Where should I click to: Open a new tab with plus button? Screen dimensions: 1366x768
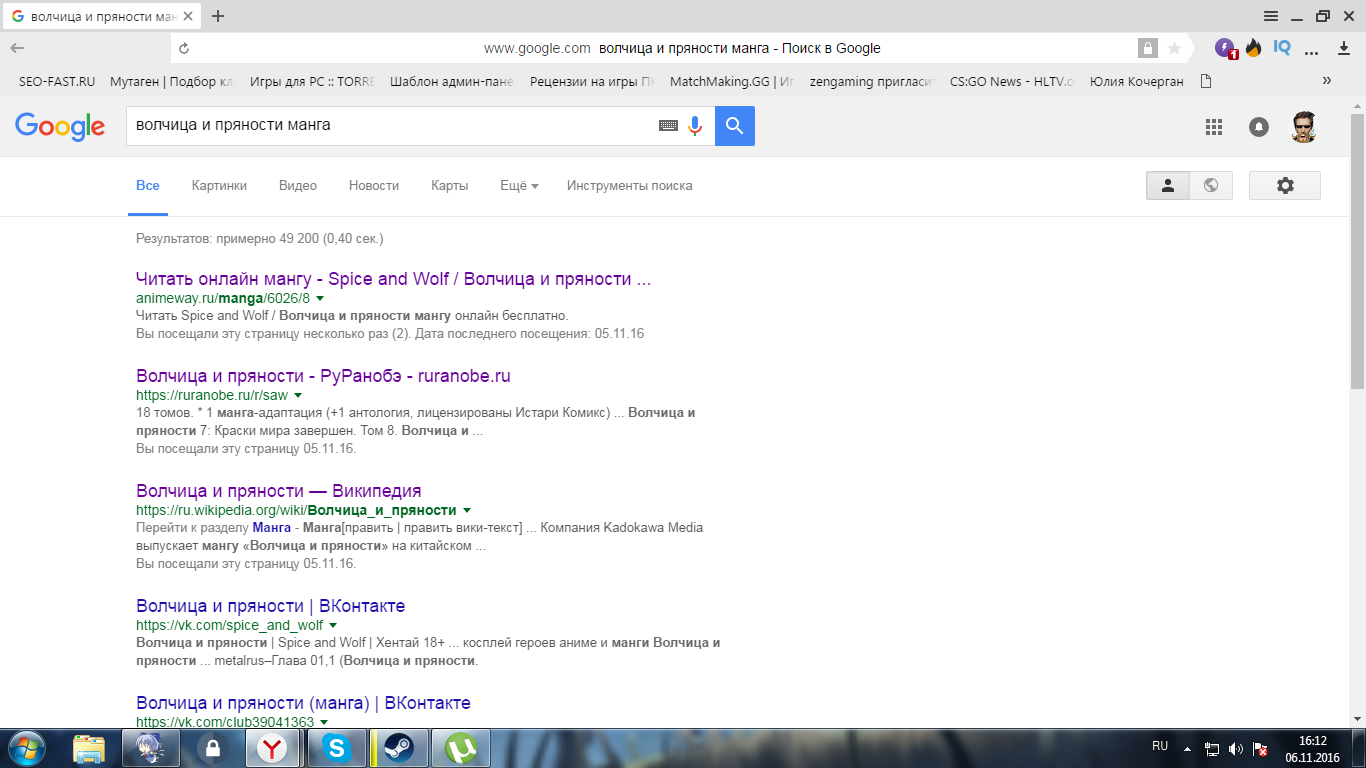tap(218, 16)
